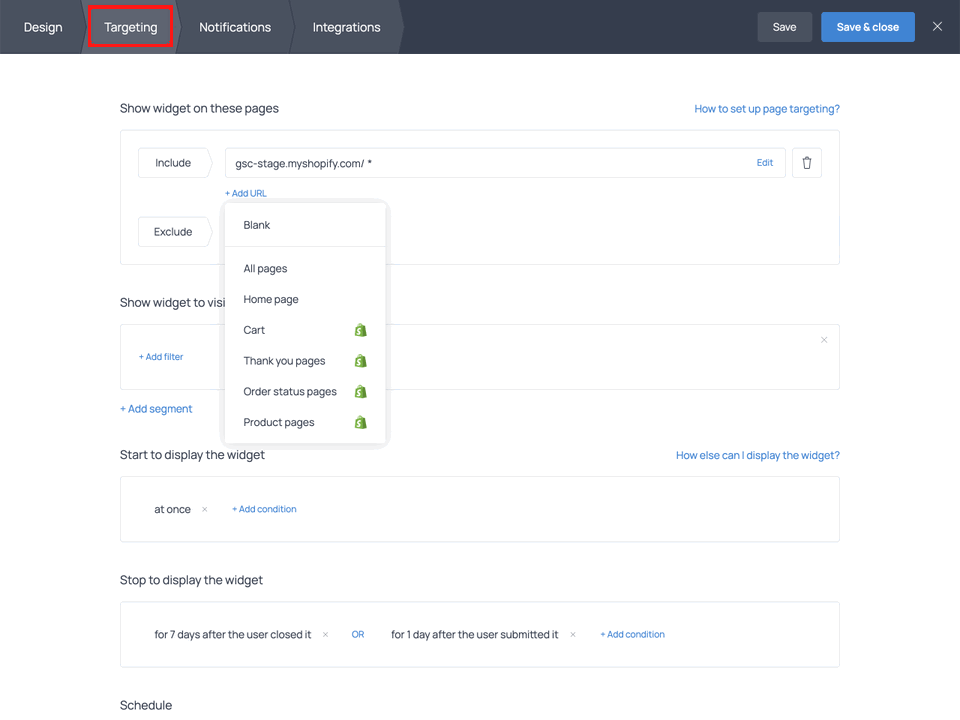Select the Exclude option
This screenshot has height=720, width=960.
click(174, 231)
